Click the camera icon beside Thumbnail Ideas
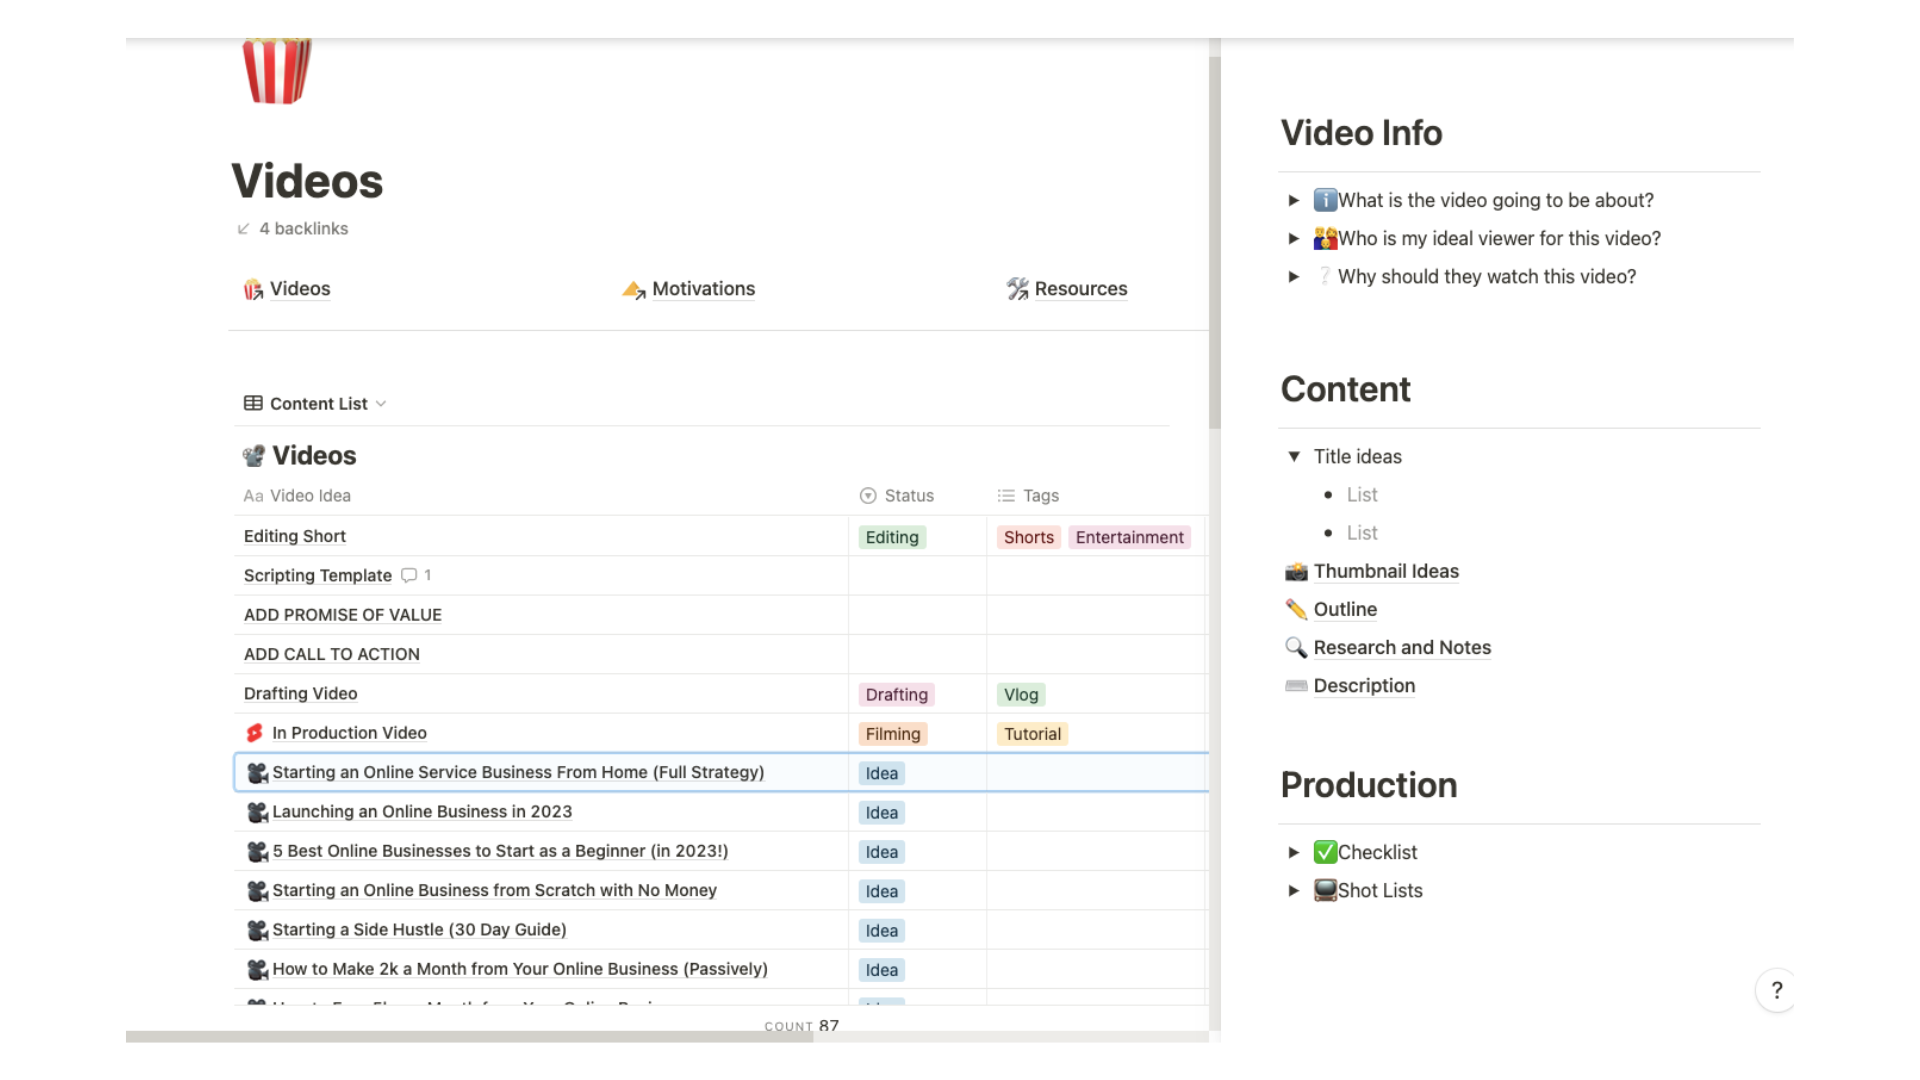 point(1297,571)
